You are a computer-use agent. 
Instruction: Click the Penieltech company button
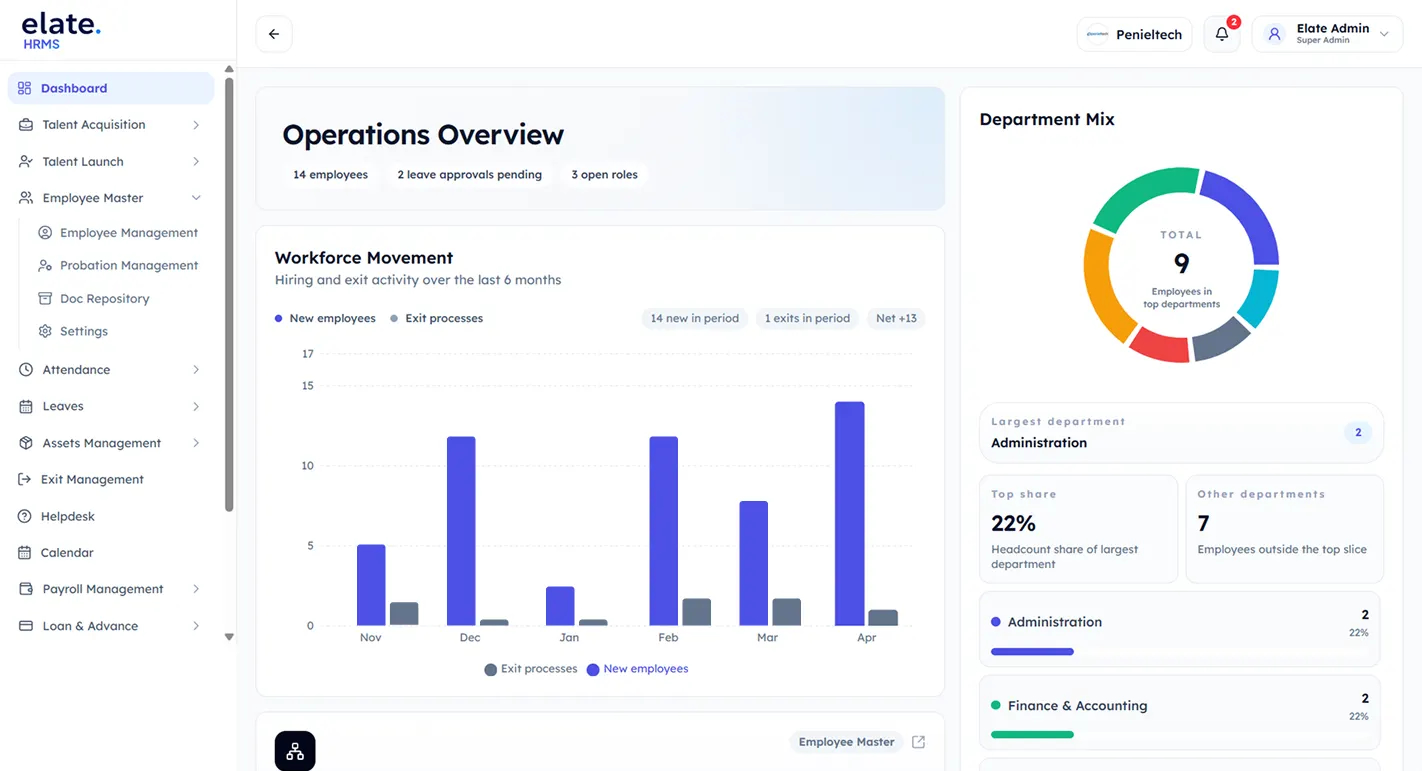coord(1135,34)
